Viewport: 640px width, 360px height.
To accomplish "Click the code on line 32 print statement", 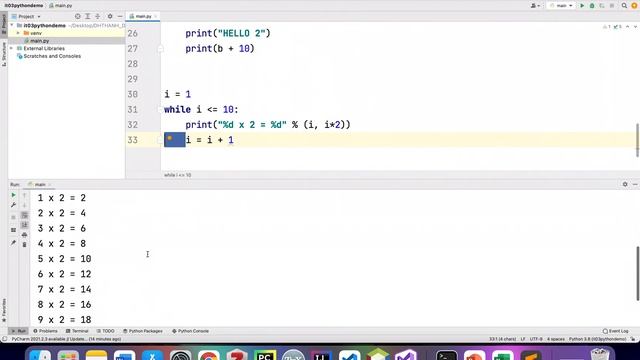I will 268,125.
